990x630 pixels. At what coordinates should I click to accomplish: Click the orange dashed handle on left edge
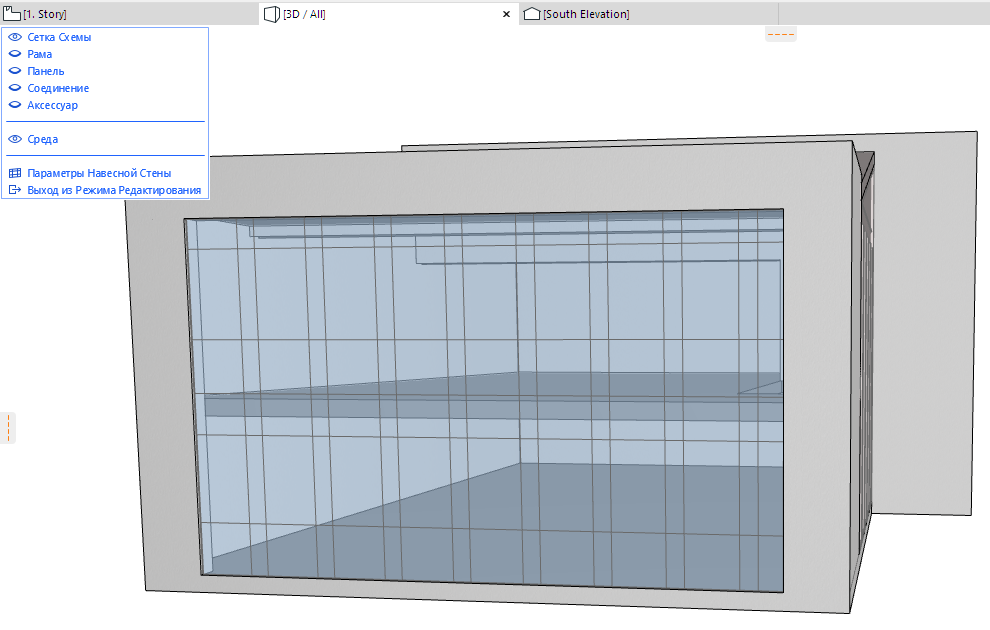7,428
